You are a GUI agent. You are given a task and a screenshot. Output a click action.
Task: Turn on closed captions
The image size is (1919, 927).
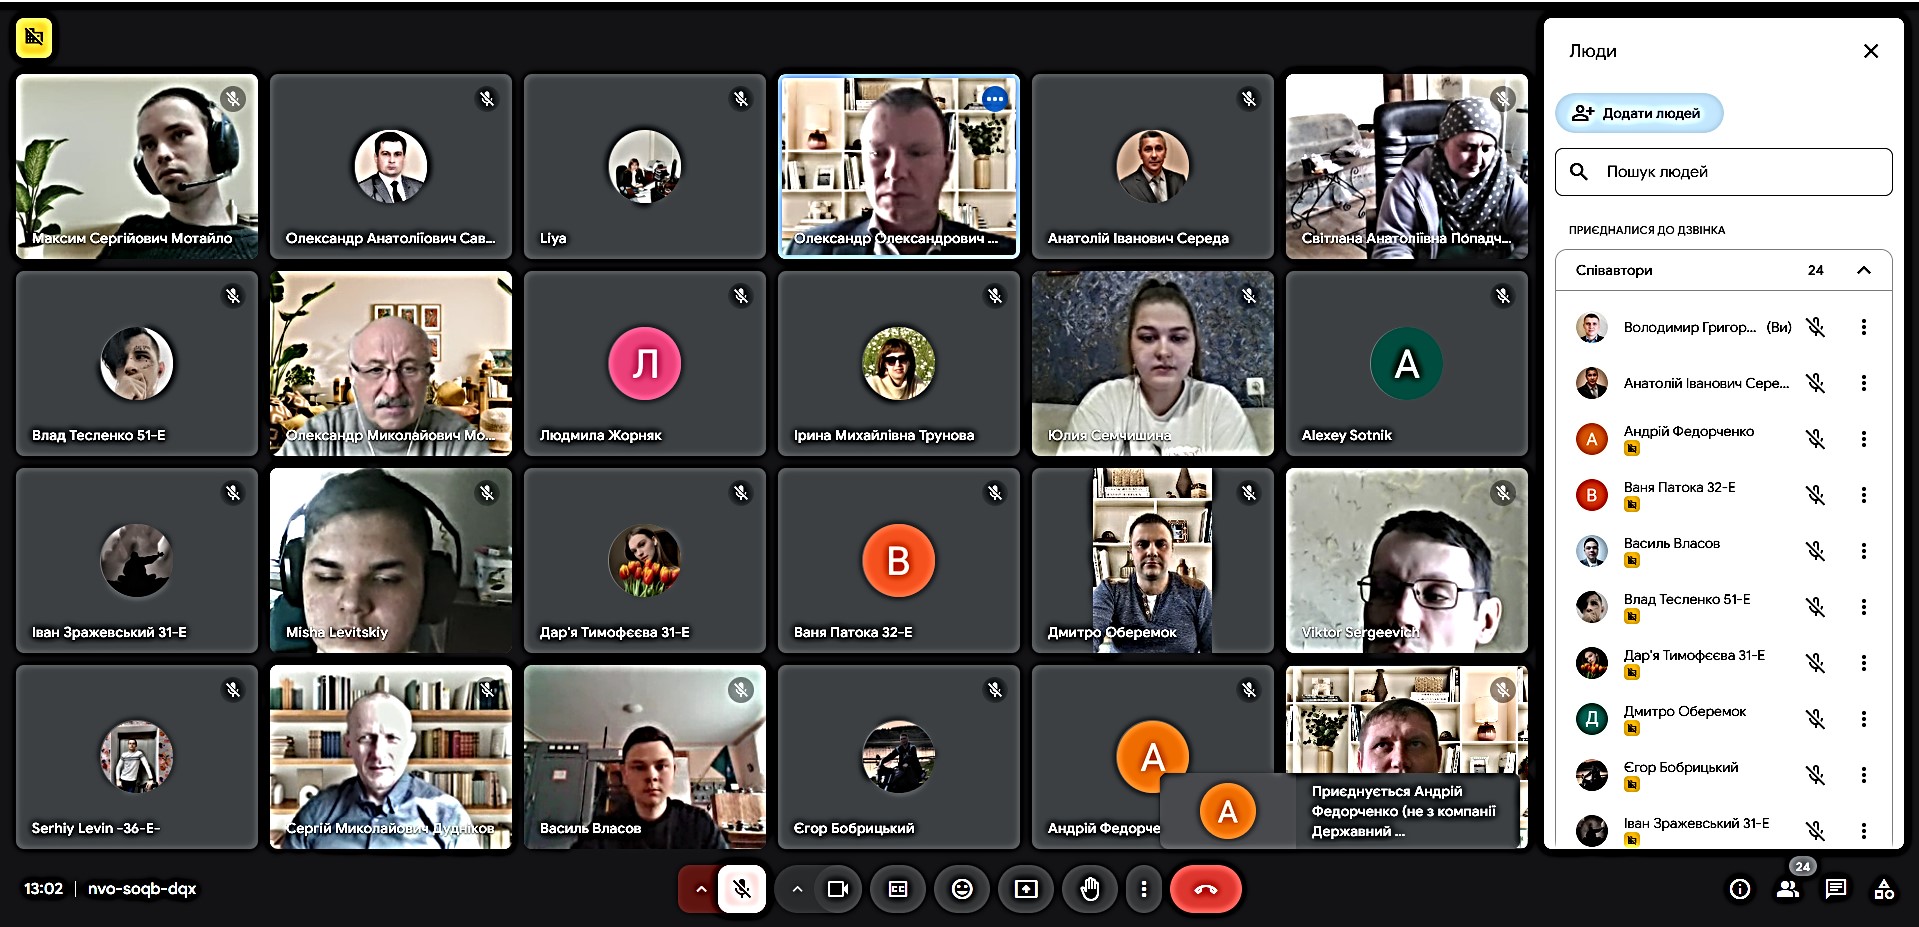[x=898, y=889]
